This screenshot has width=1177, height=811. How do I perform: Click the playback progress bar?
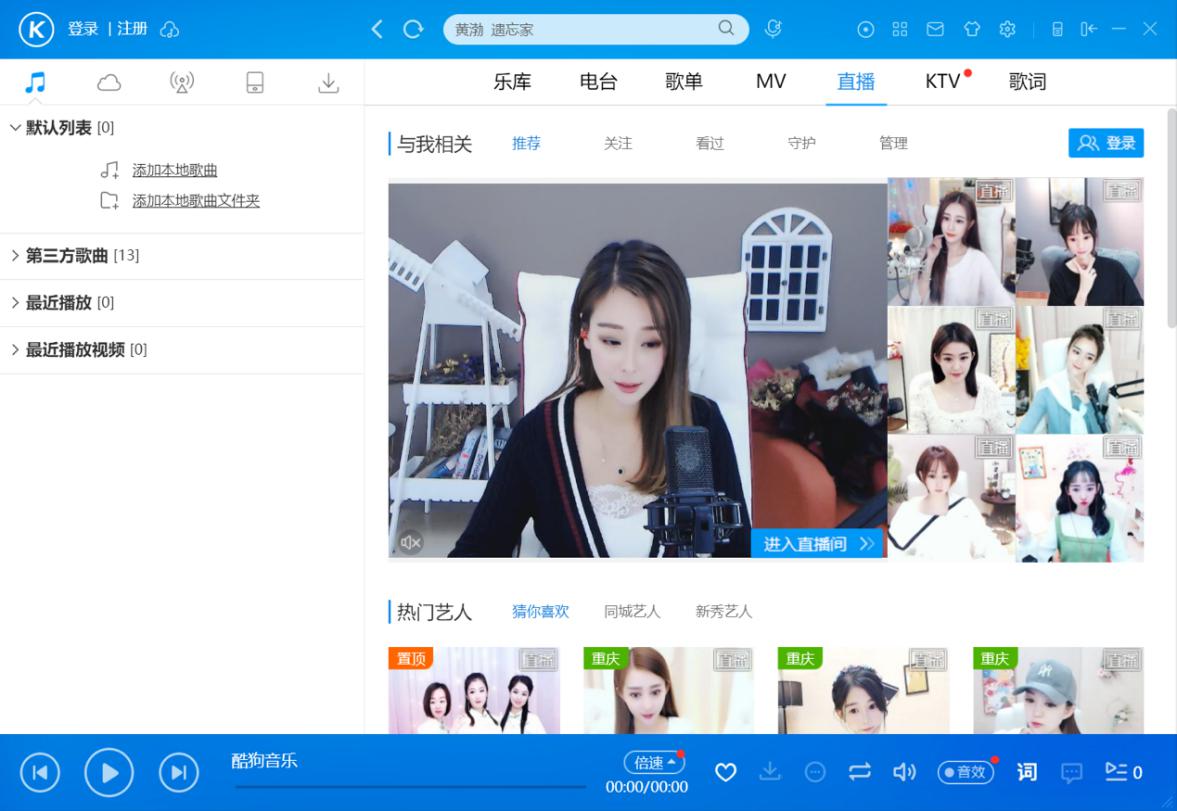tap(410, 787)
